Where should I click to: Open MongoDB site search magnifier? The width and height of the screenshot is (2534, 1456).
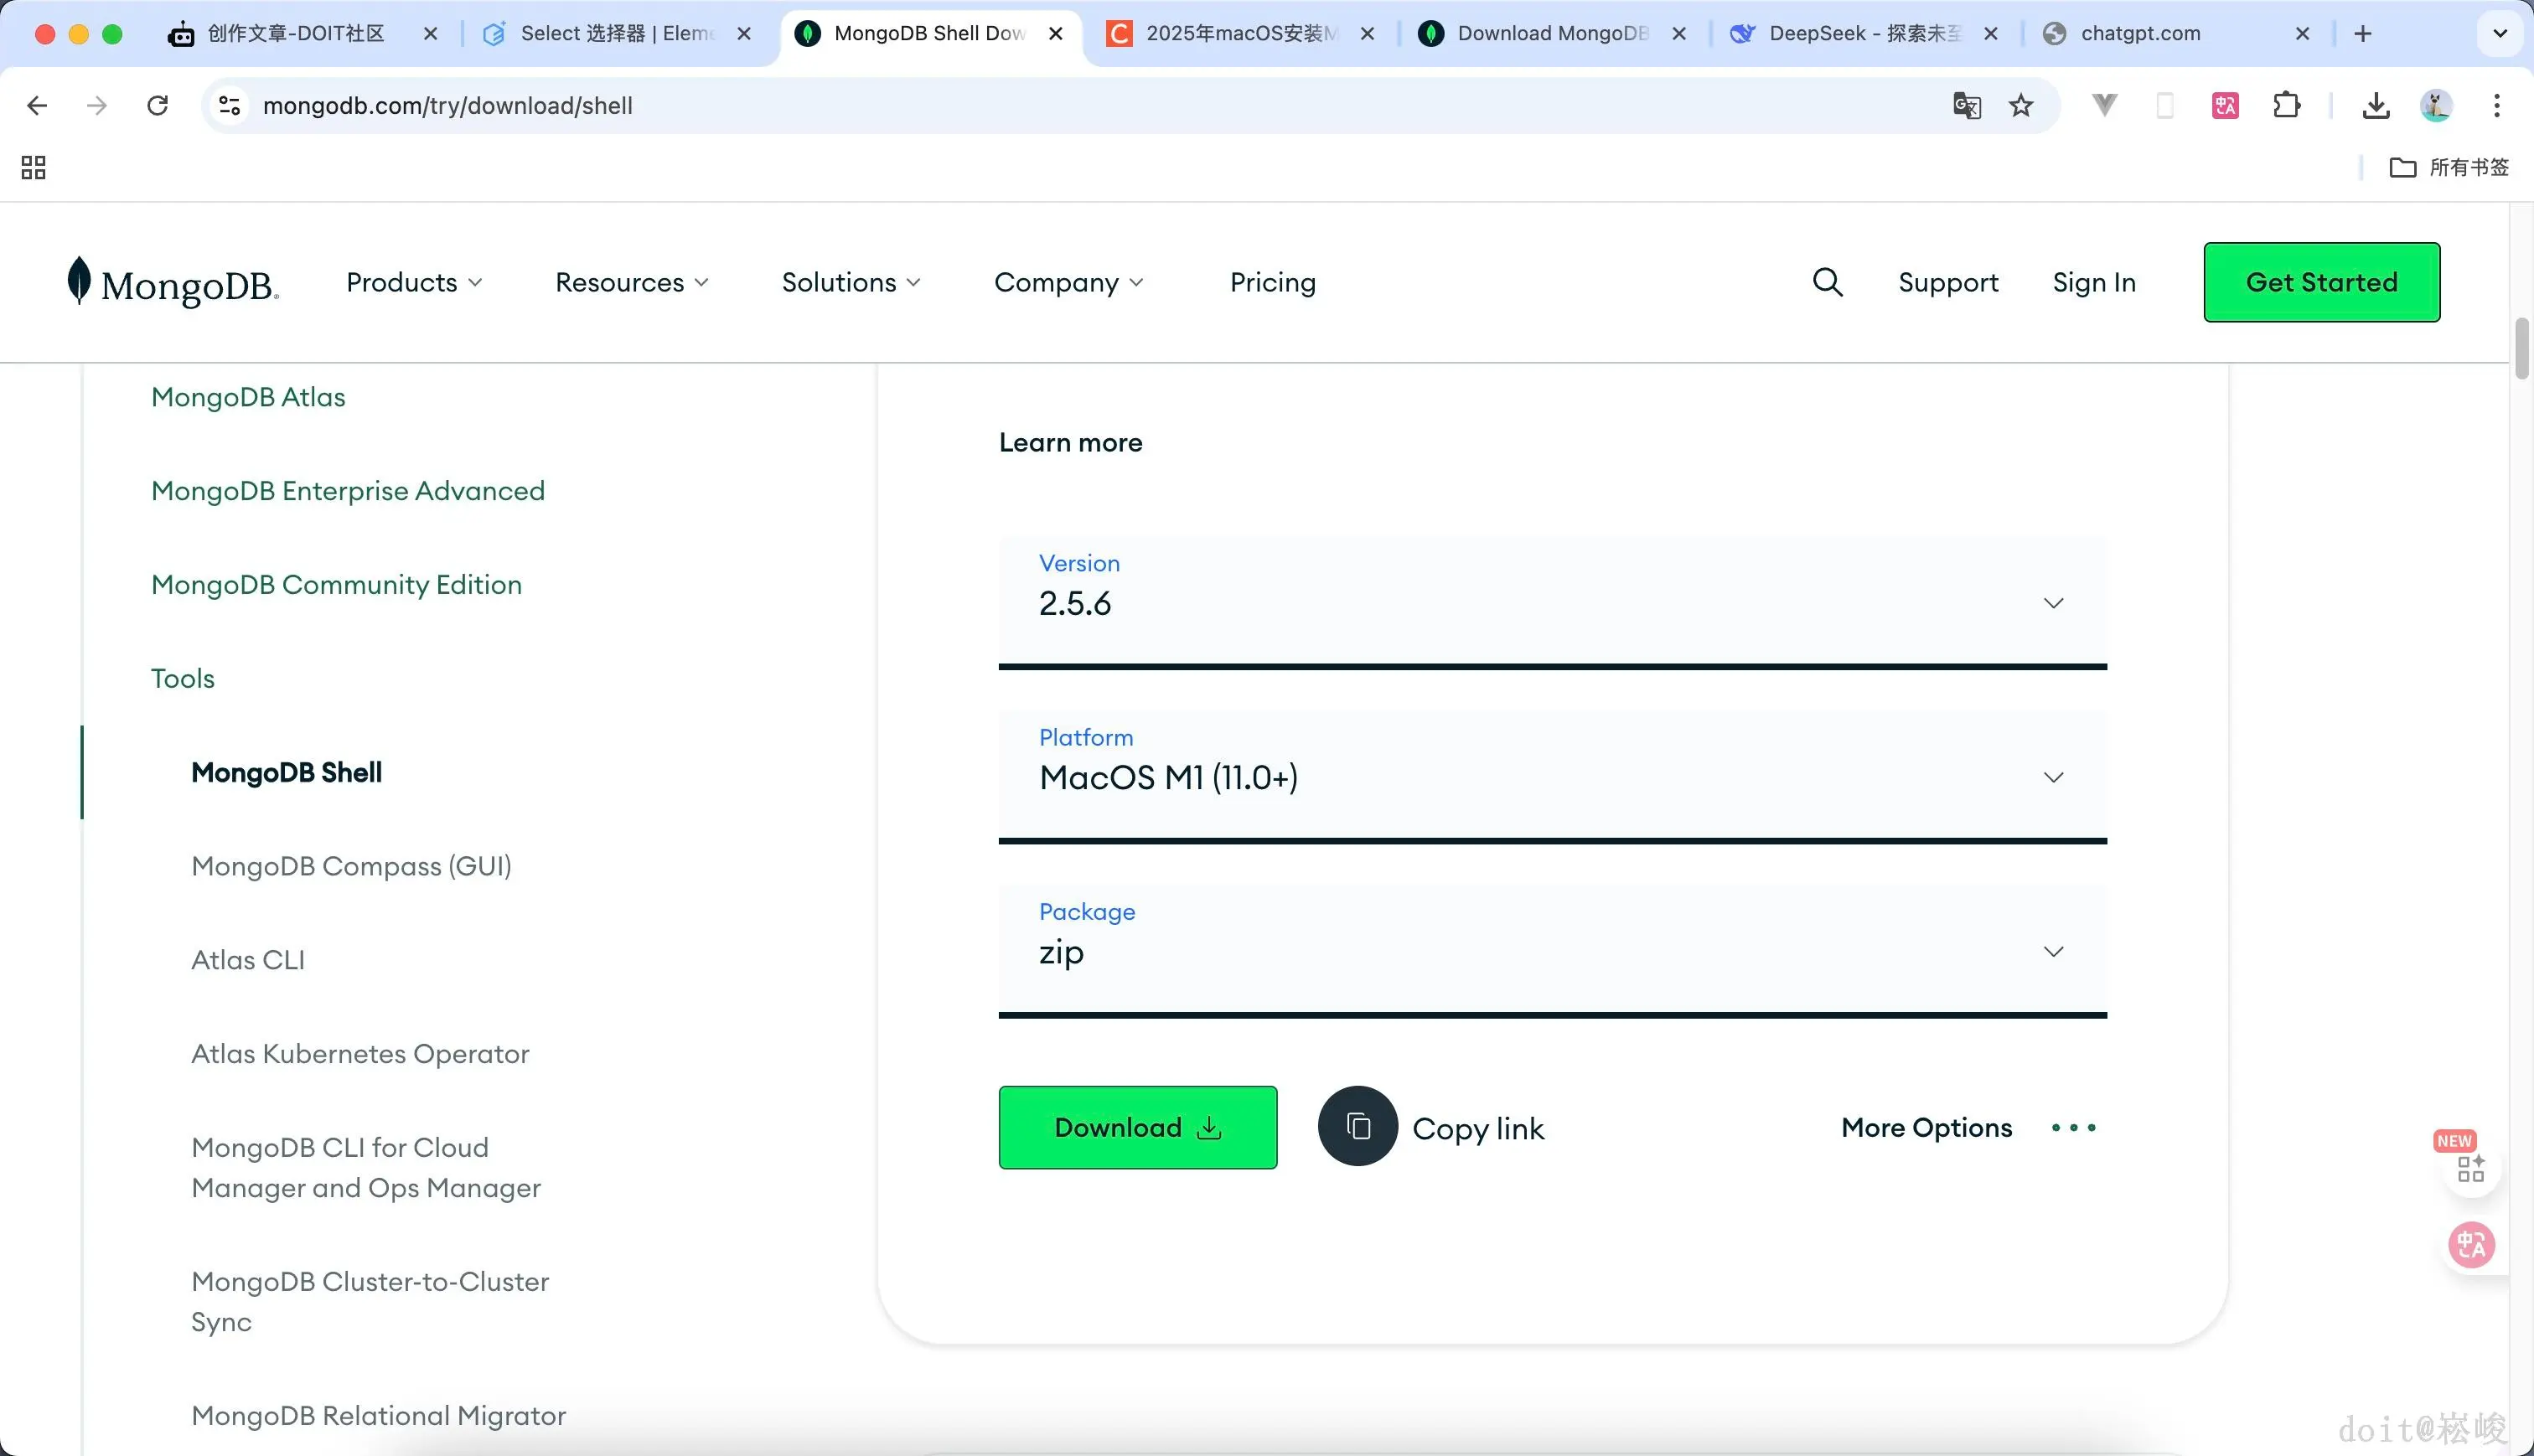(x=1826, y=282)
